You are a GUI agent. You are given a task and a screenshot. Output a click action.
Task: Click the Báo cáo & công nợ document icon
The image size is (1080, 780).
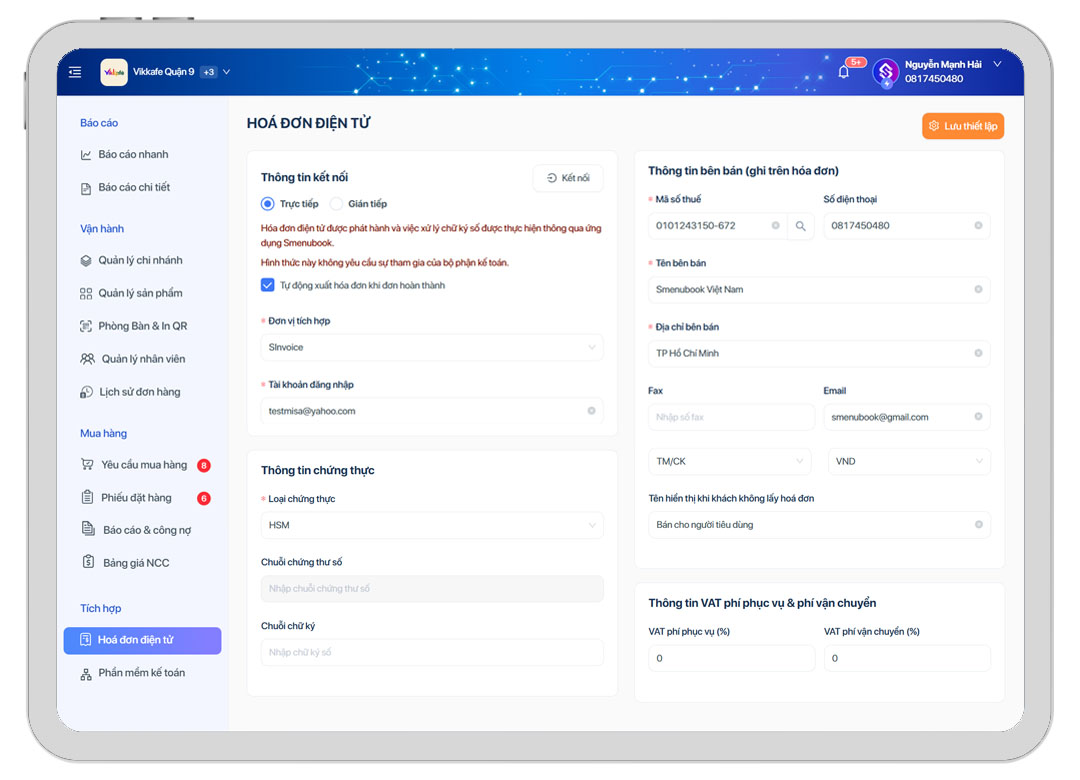88,529
